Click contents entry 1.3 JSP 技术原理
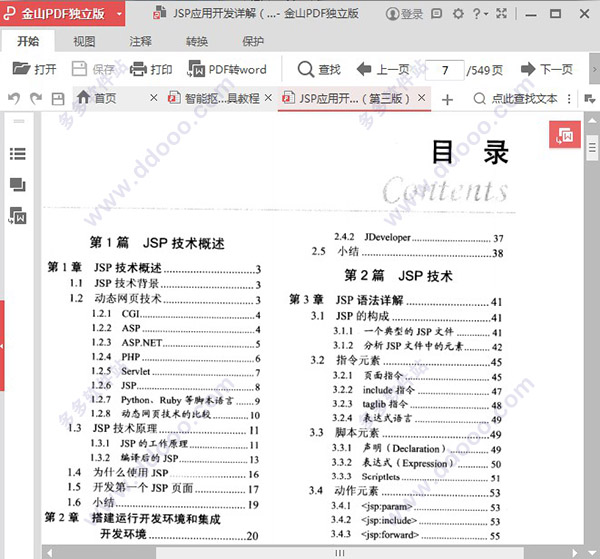Image resolution: width=600 pixels, height=559 pixels. click(163, 429)
